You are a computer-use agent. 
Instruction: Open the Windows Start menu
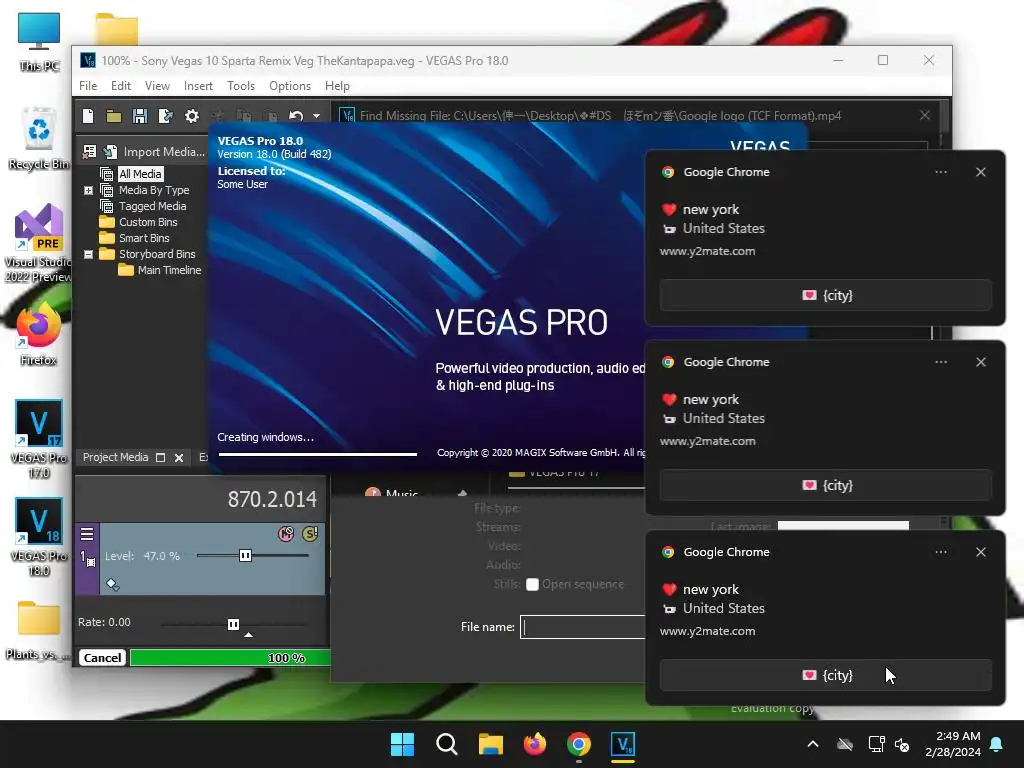tap(402, 744)
